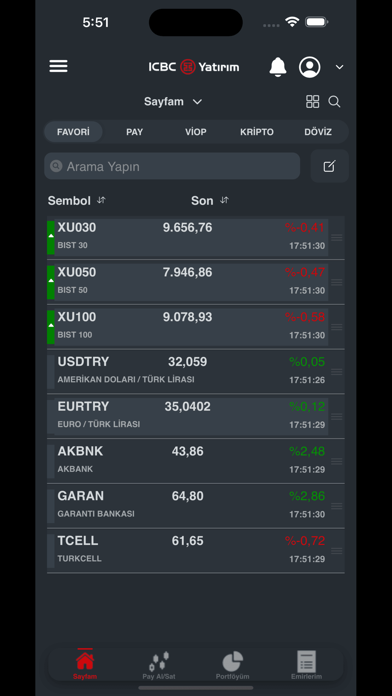The image size is (392, 696).
Task: Click the 32,059 USDTRY price
Action: tap(187, 362)
